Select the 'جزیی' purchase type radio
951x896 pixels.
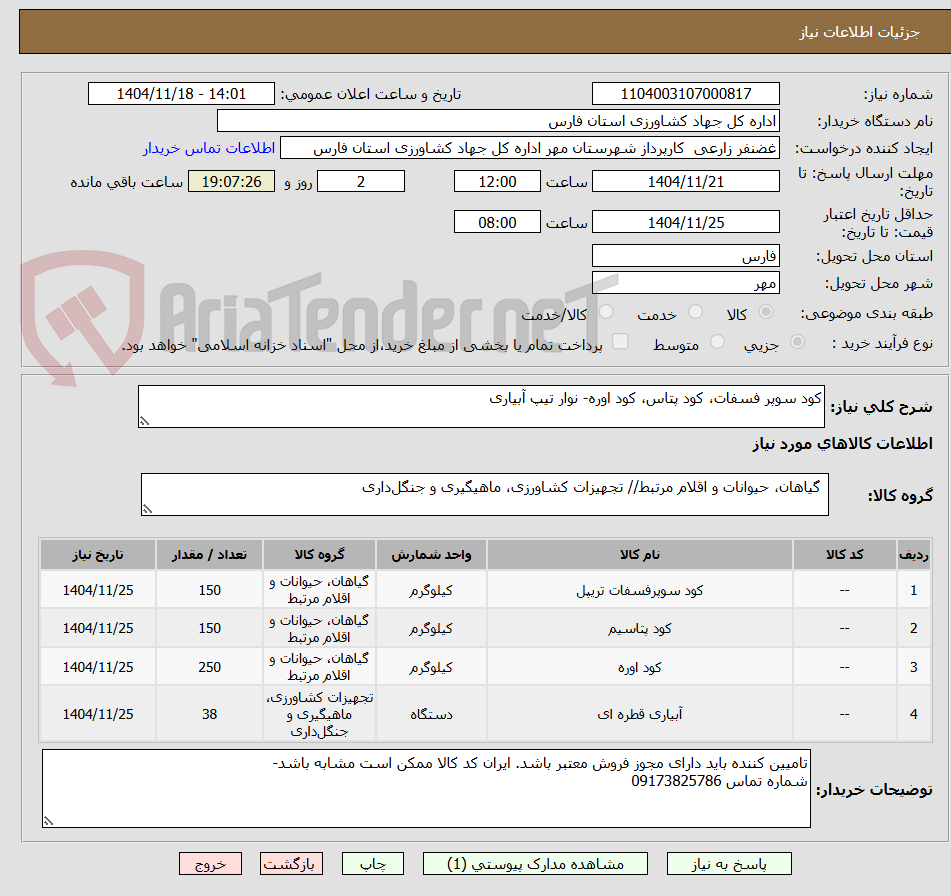point(798,342)
